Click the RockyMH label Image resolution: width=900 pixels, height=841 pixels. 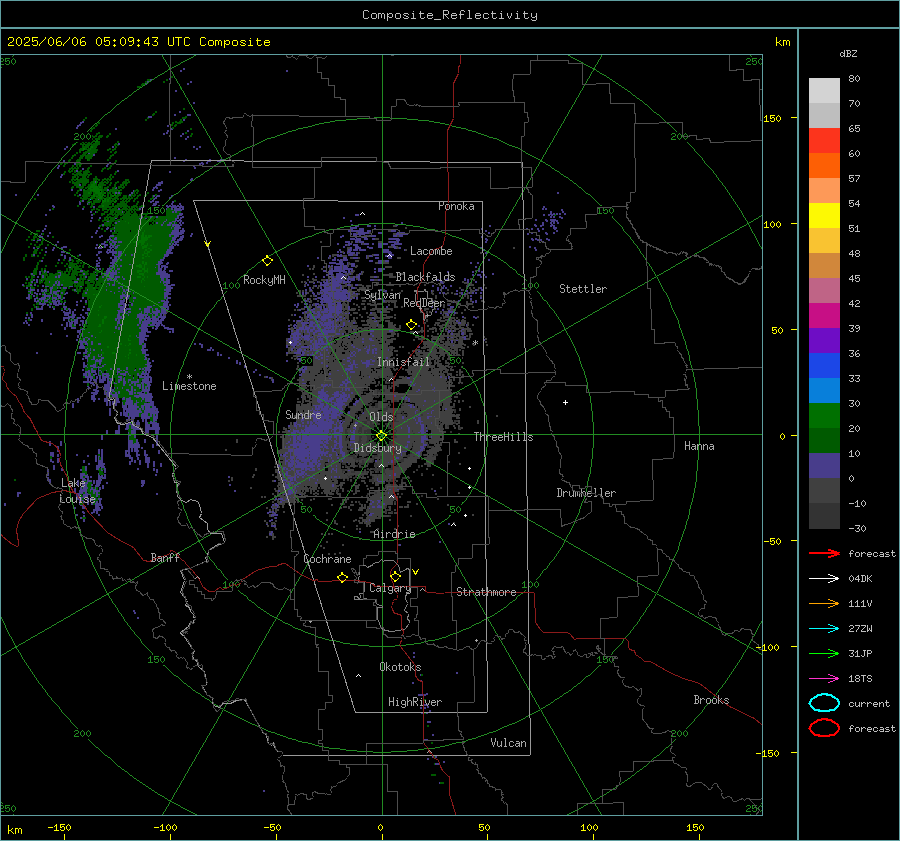click(264, 280)
